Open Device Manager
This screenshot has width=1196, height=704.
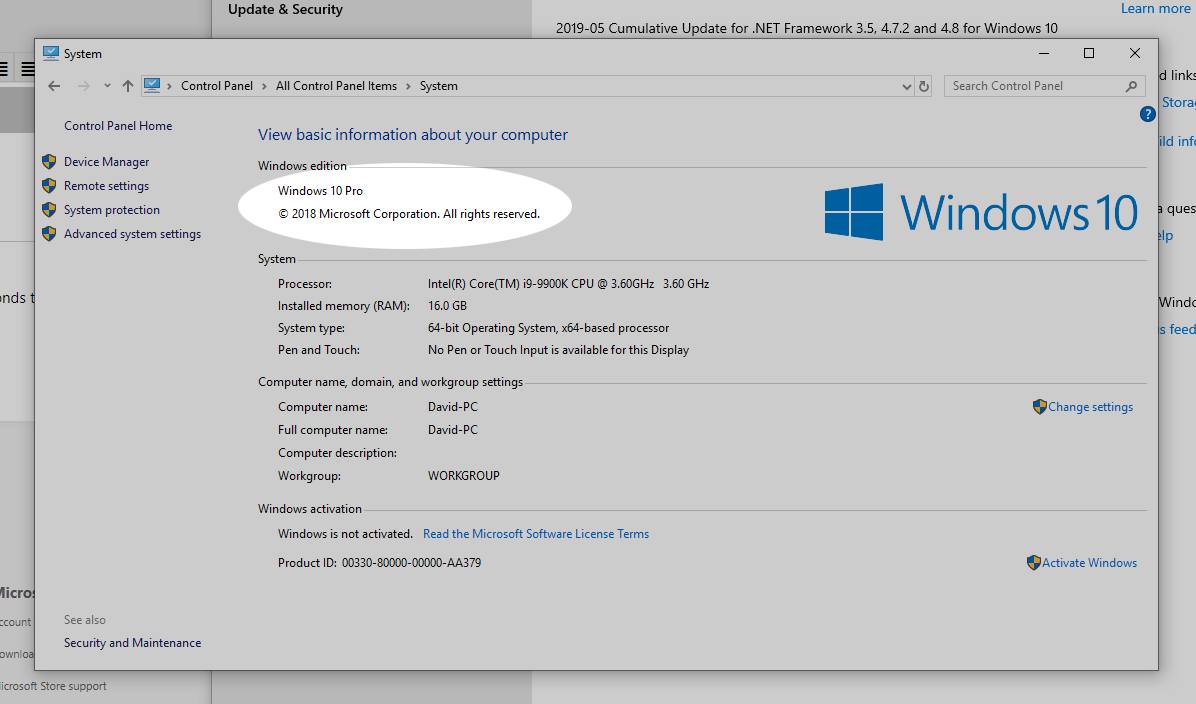pyautogui.click(x=107, y=162)
